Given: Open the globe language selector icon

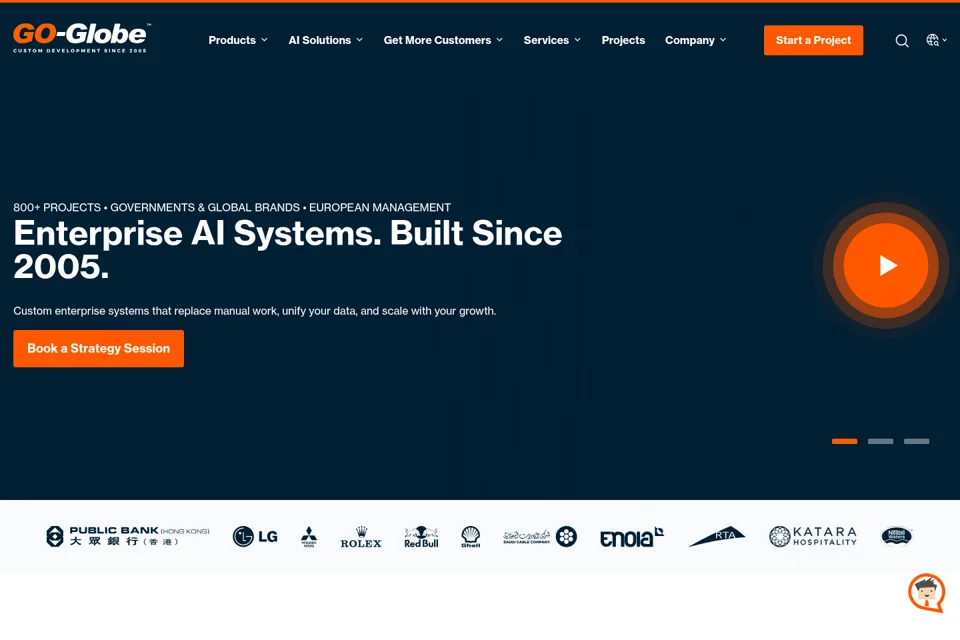Looking at the screenshot, I should point(936,40).
